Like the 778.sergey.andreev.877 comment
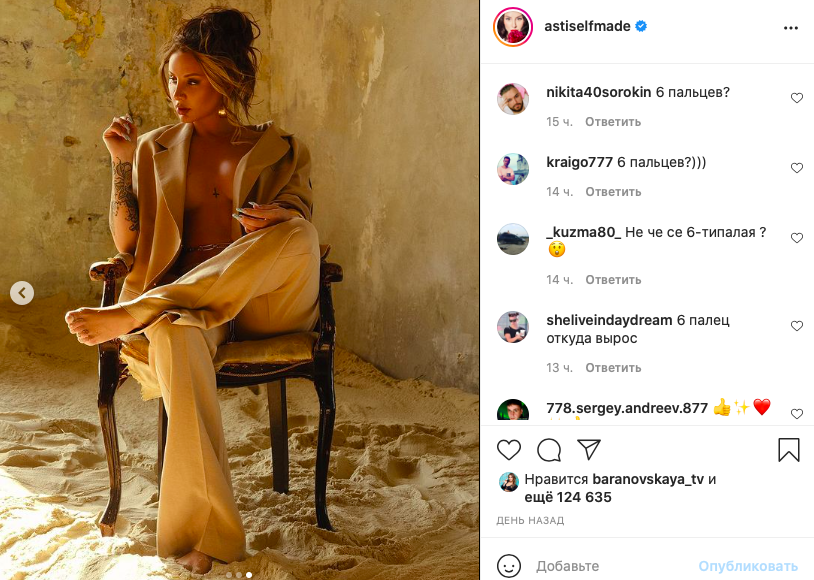Viewport: 814px width, 580px height. click(x=797, y=414)
